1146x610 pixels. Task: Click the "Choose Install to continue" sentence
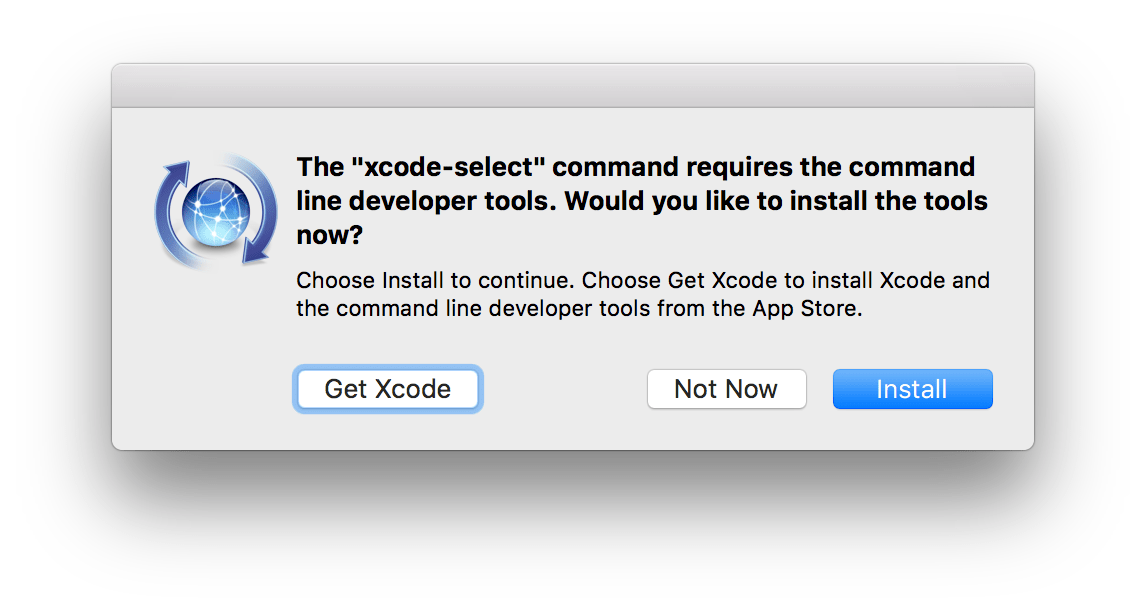436,280
